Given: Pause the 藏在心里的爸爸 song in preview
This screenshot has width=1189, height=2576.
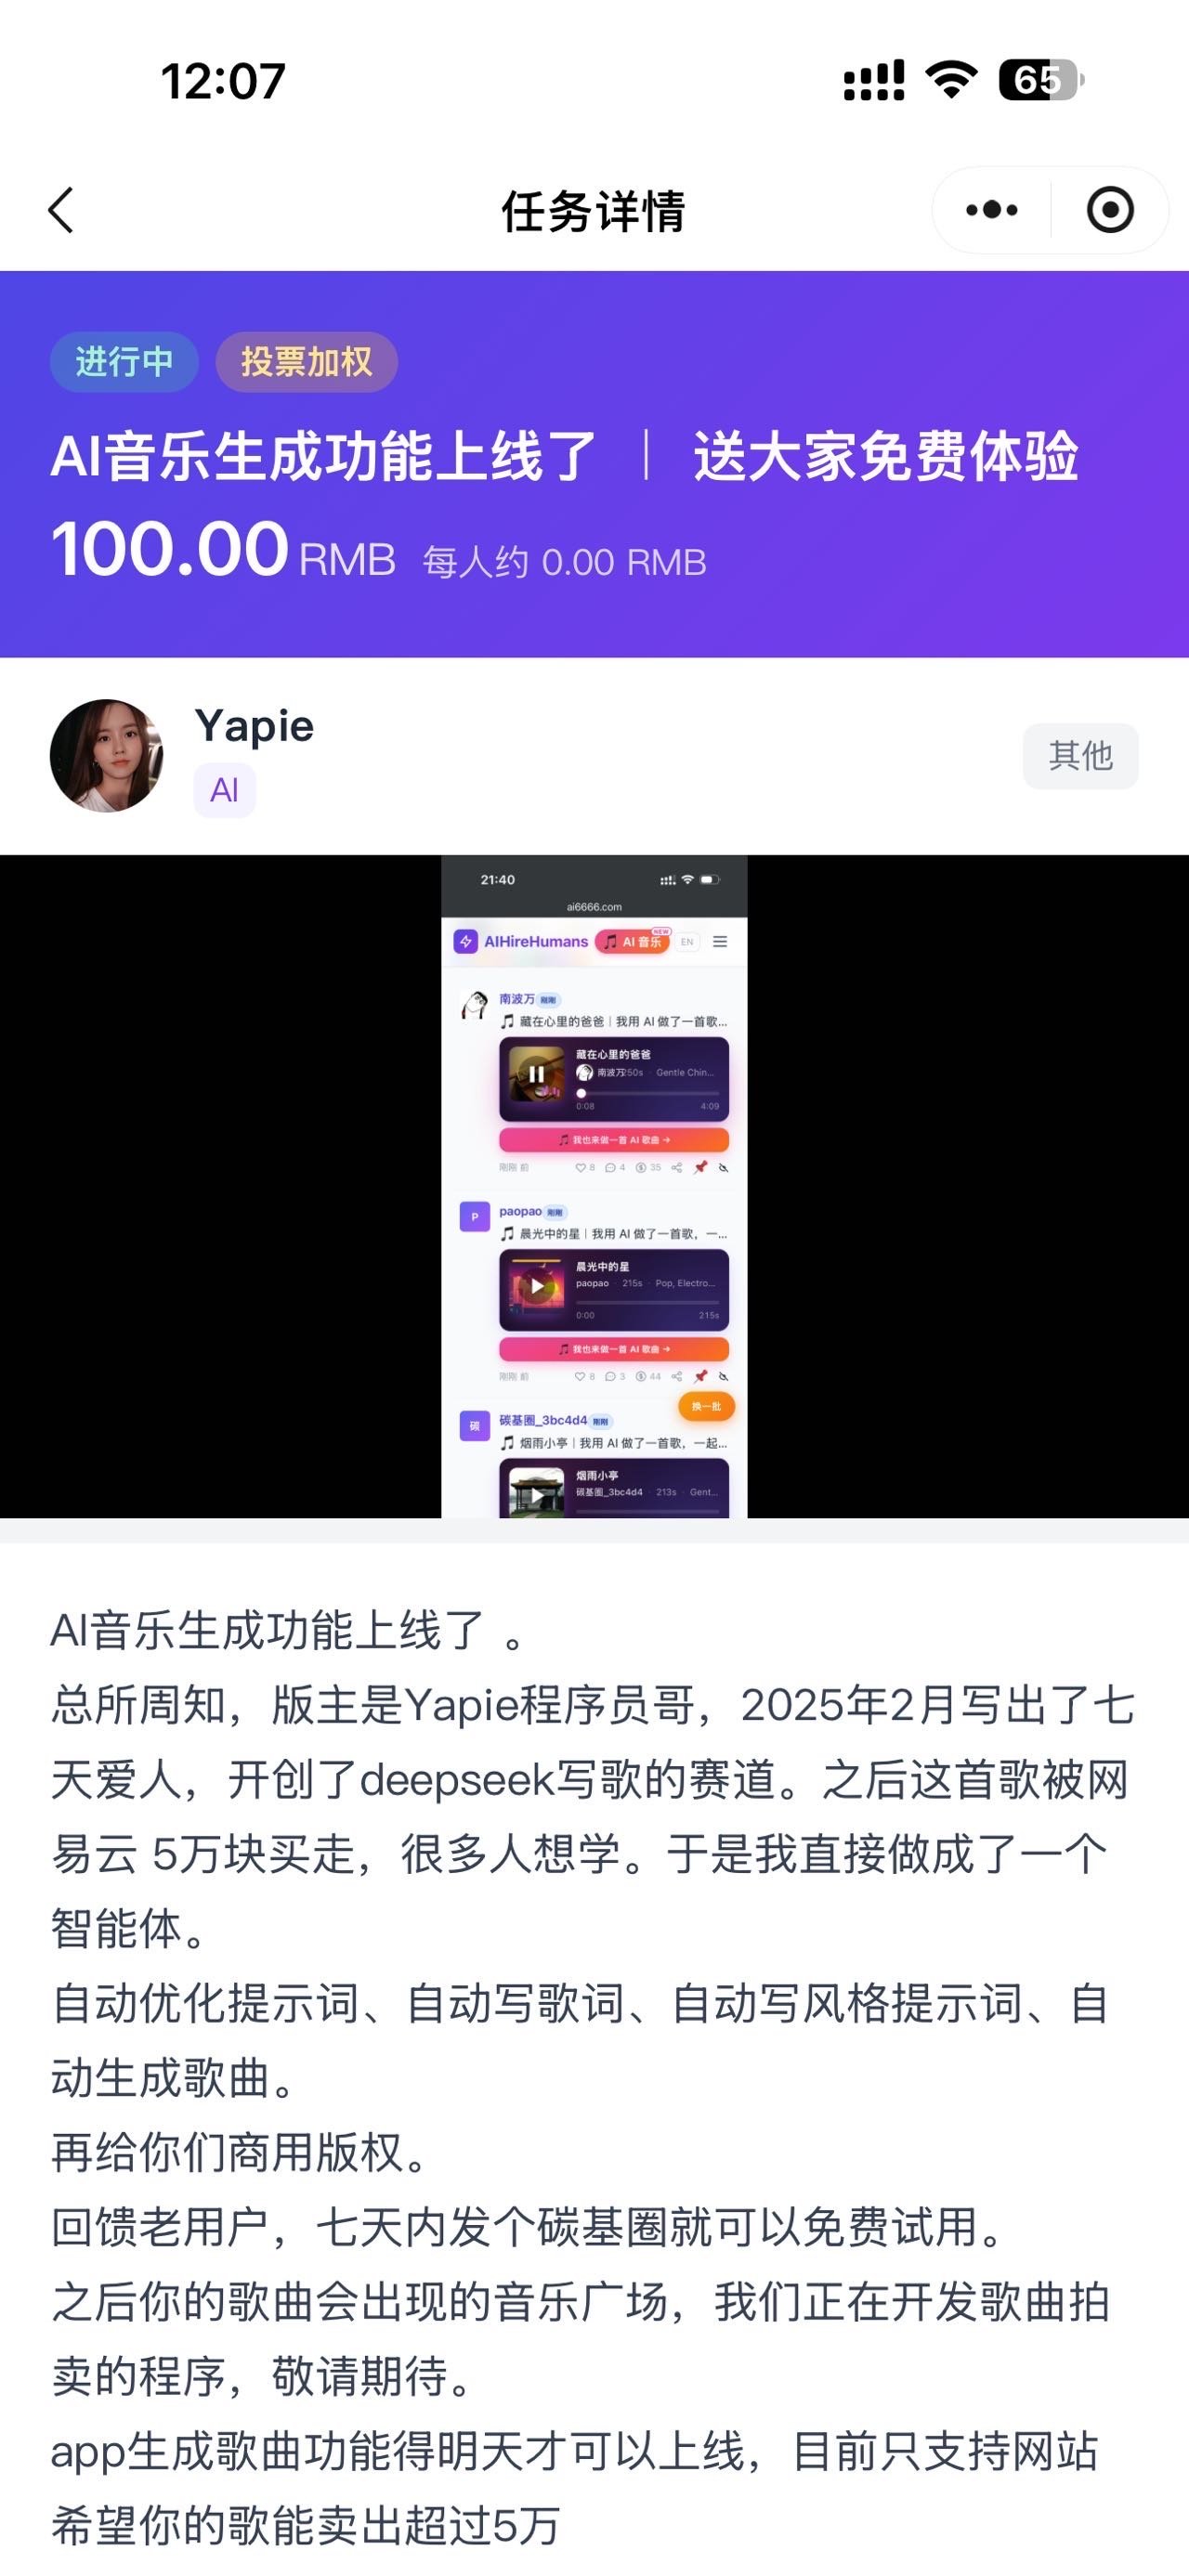Looking at the screenshot, I should pyautogui.click(x=537, y=1074).
